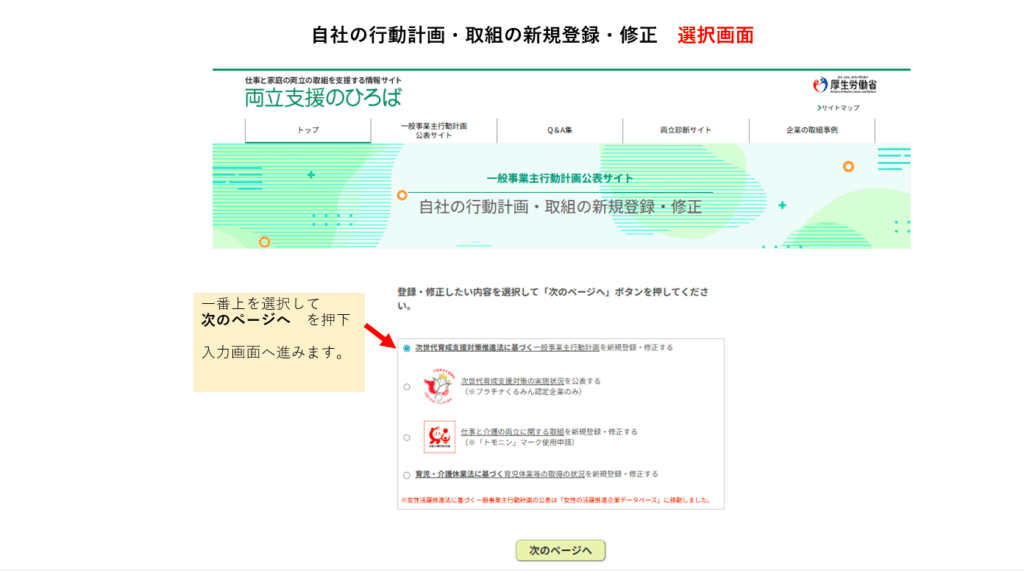Image resolution: width=1024 pixels, height=571 pixels.
Task: Open the サイトマップ link
Action: (841, 107)
